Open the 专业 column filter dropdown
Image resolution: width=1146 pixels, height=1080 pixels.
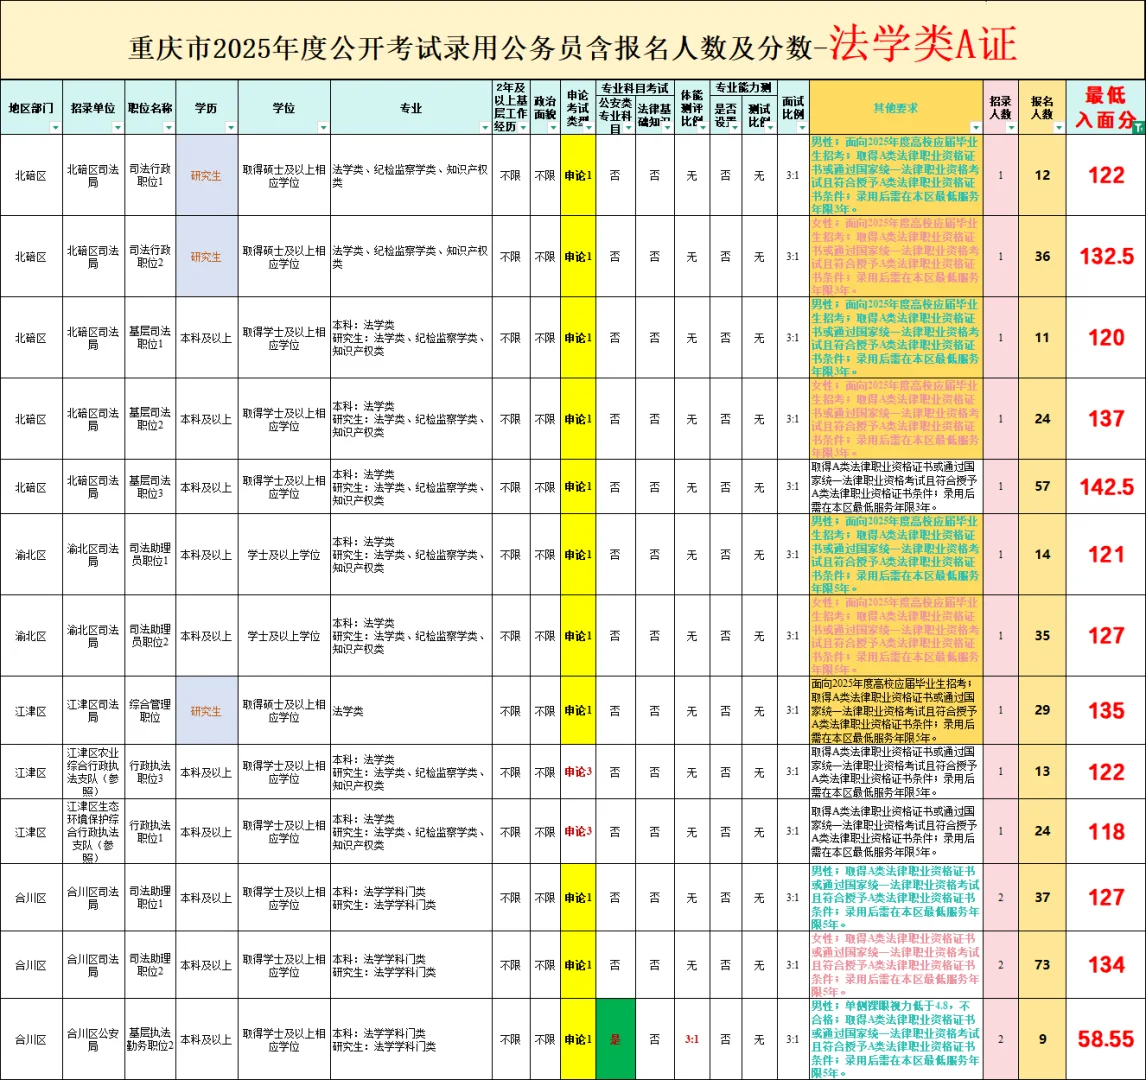tap(485, 128)
